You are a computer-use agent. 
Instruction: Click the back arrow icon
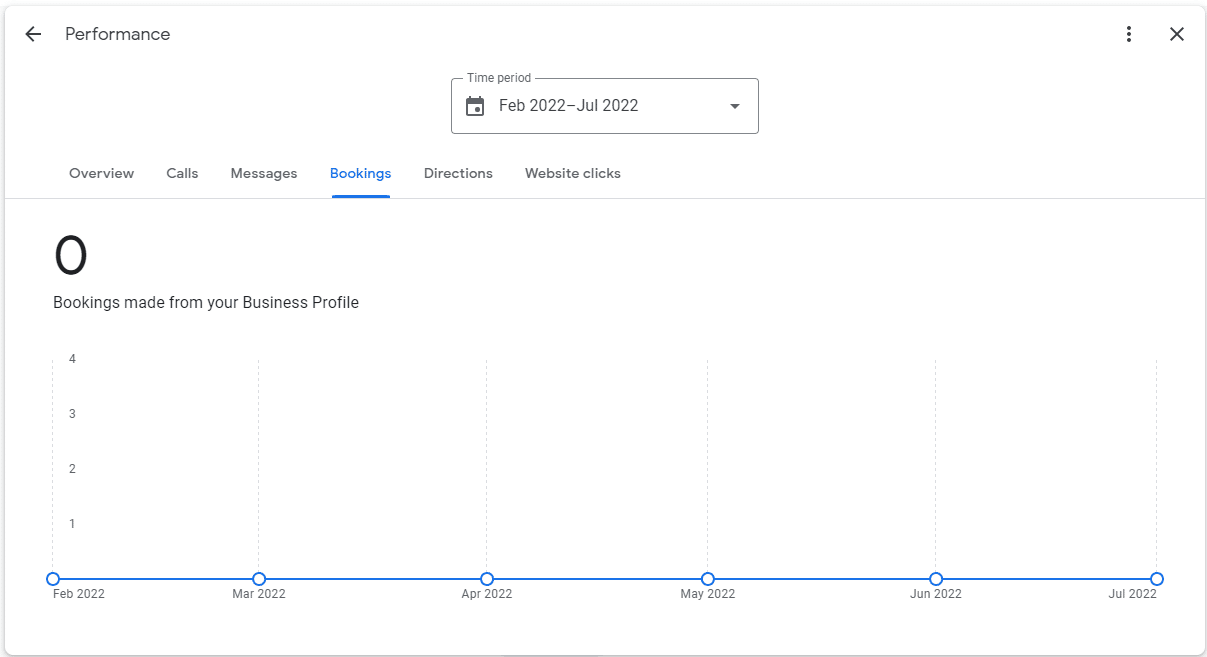point(33,34)
